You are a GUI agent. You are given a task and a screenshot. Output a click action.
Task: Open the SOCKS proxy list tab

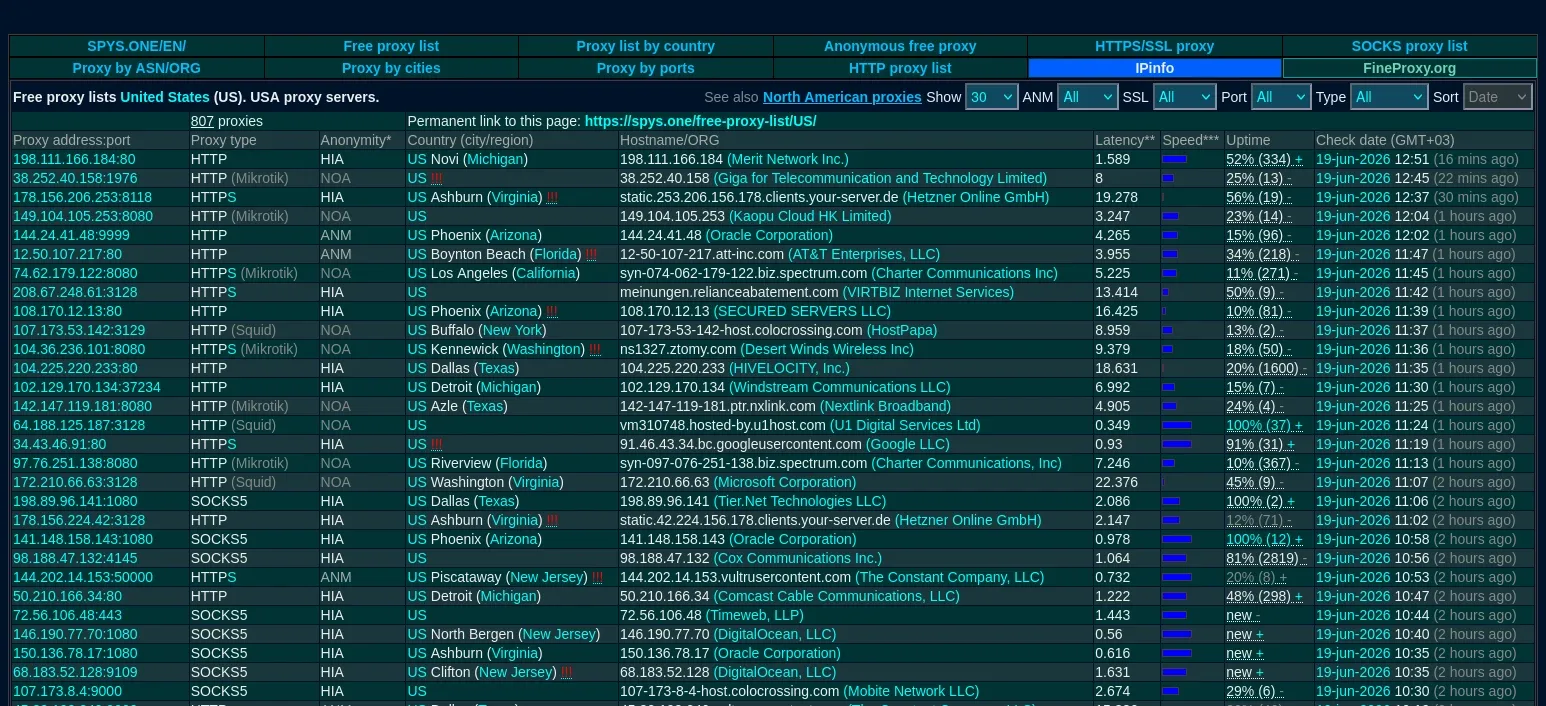(1410, 46)
